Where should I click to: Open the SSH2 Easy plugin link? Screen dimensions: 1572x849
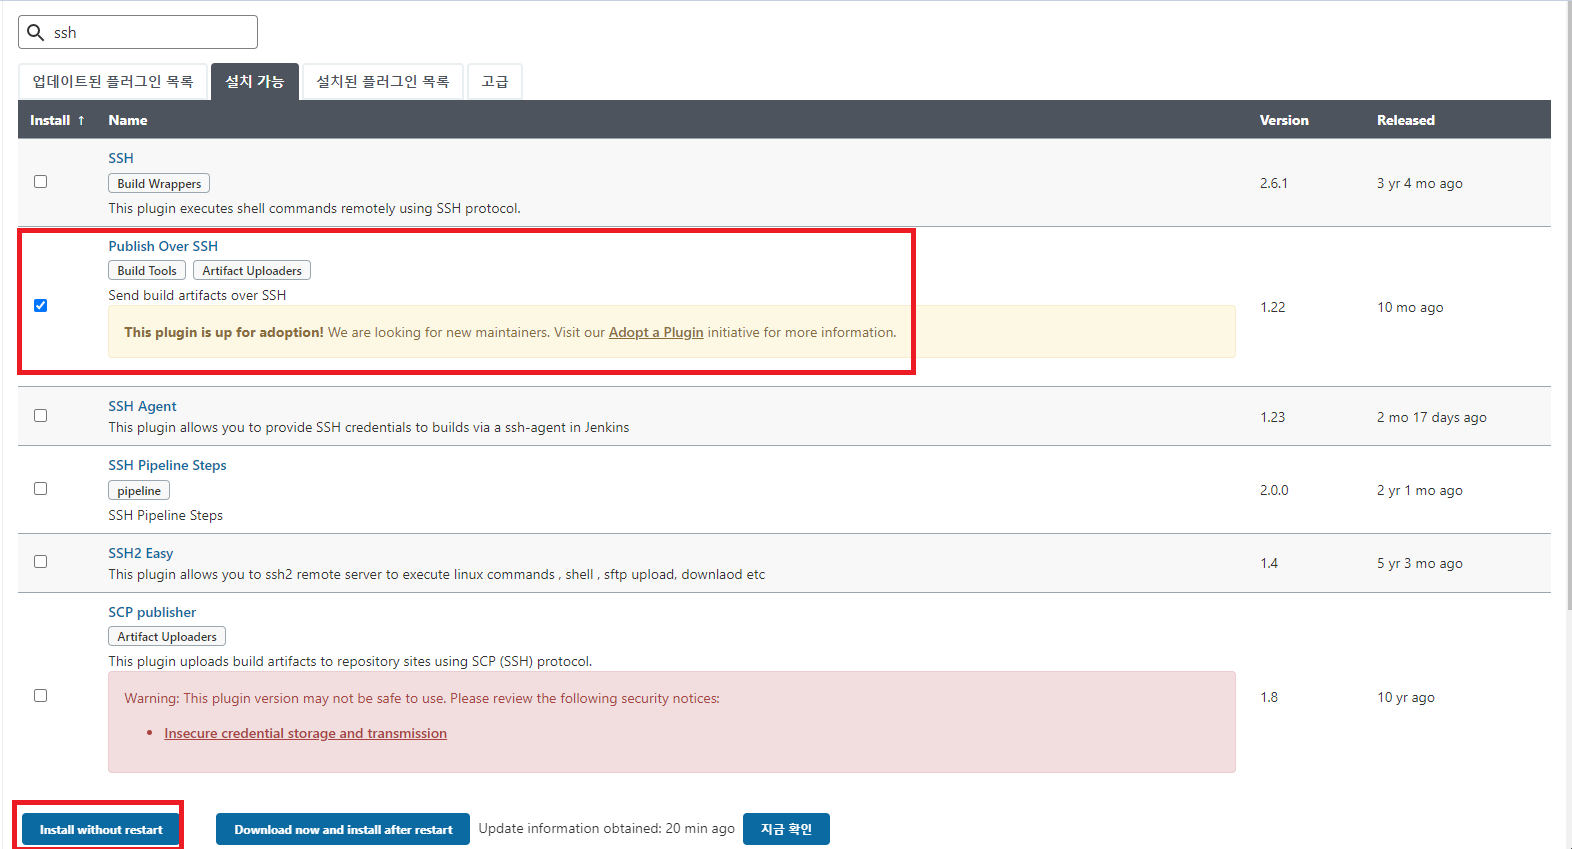point(141,553)
